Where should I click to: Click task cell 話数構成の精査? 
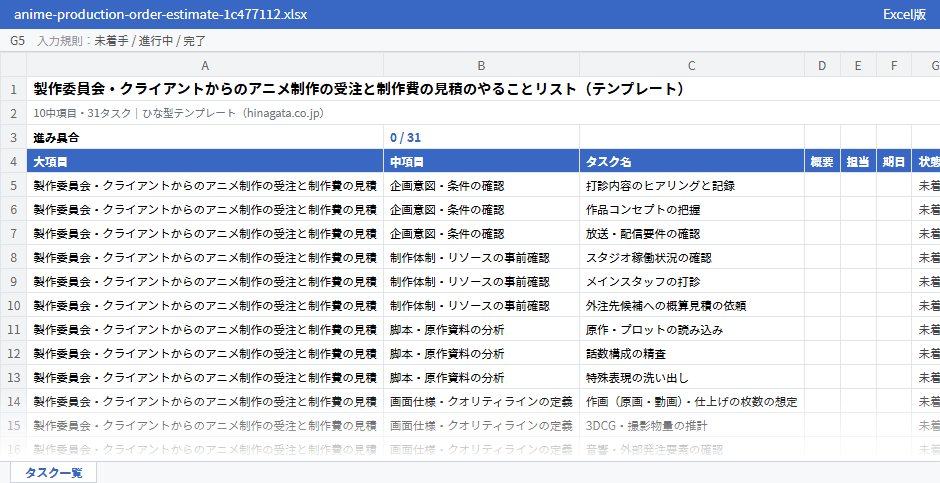point(692,353)
